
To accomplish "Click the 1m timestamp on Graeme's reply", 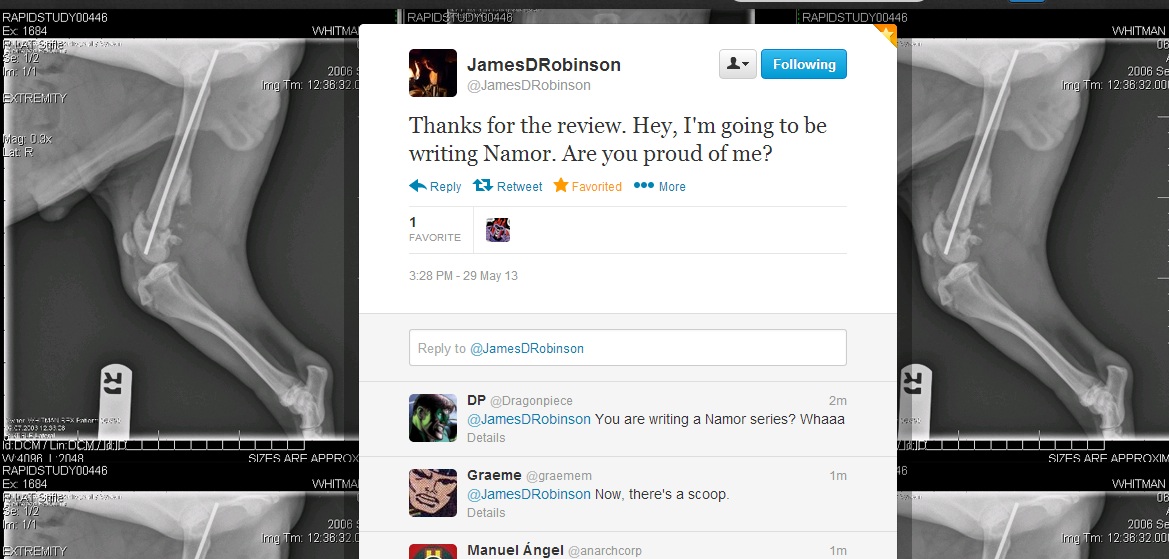I will (838, 476).
